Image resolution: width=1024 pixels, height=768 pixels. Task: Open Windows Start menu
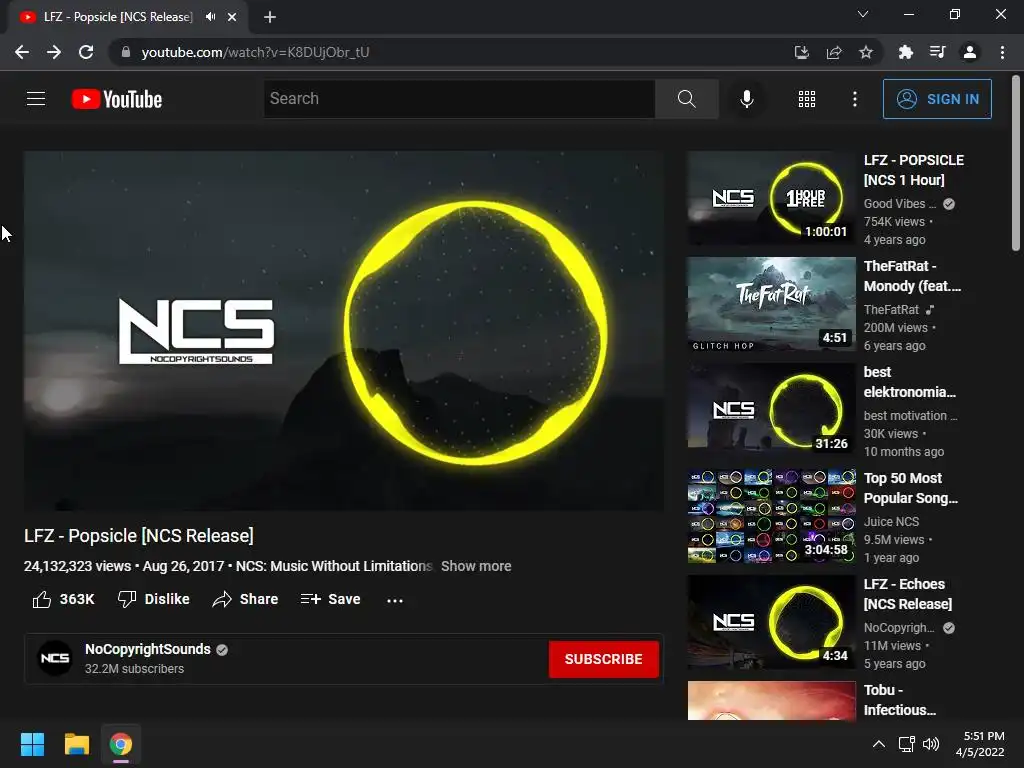32,744
